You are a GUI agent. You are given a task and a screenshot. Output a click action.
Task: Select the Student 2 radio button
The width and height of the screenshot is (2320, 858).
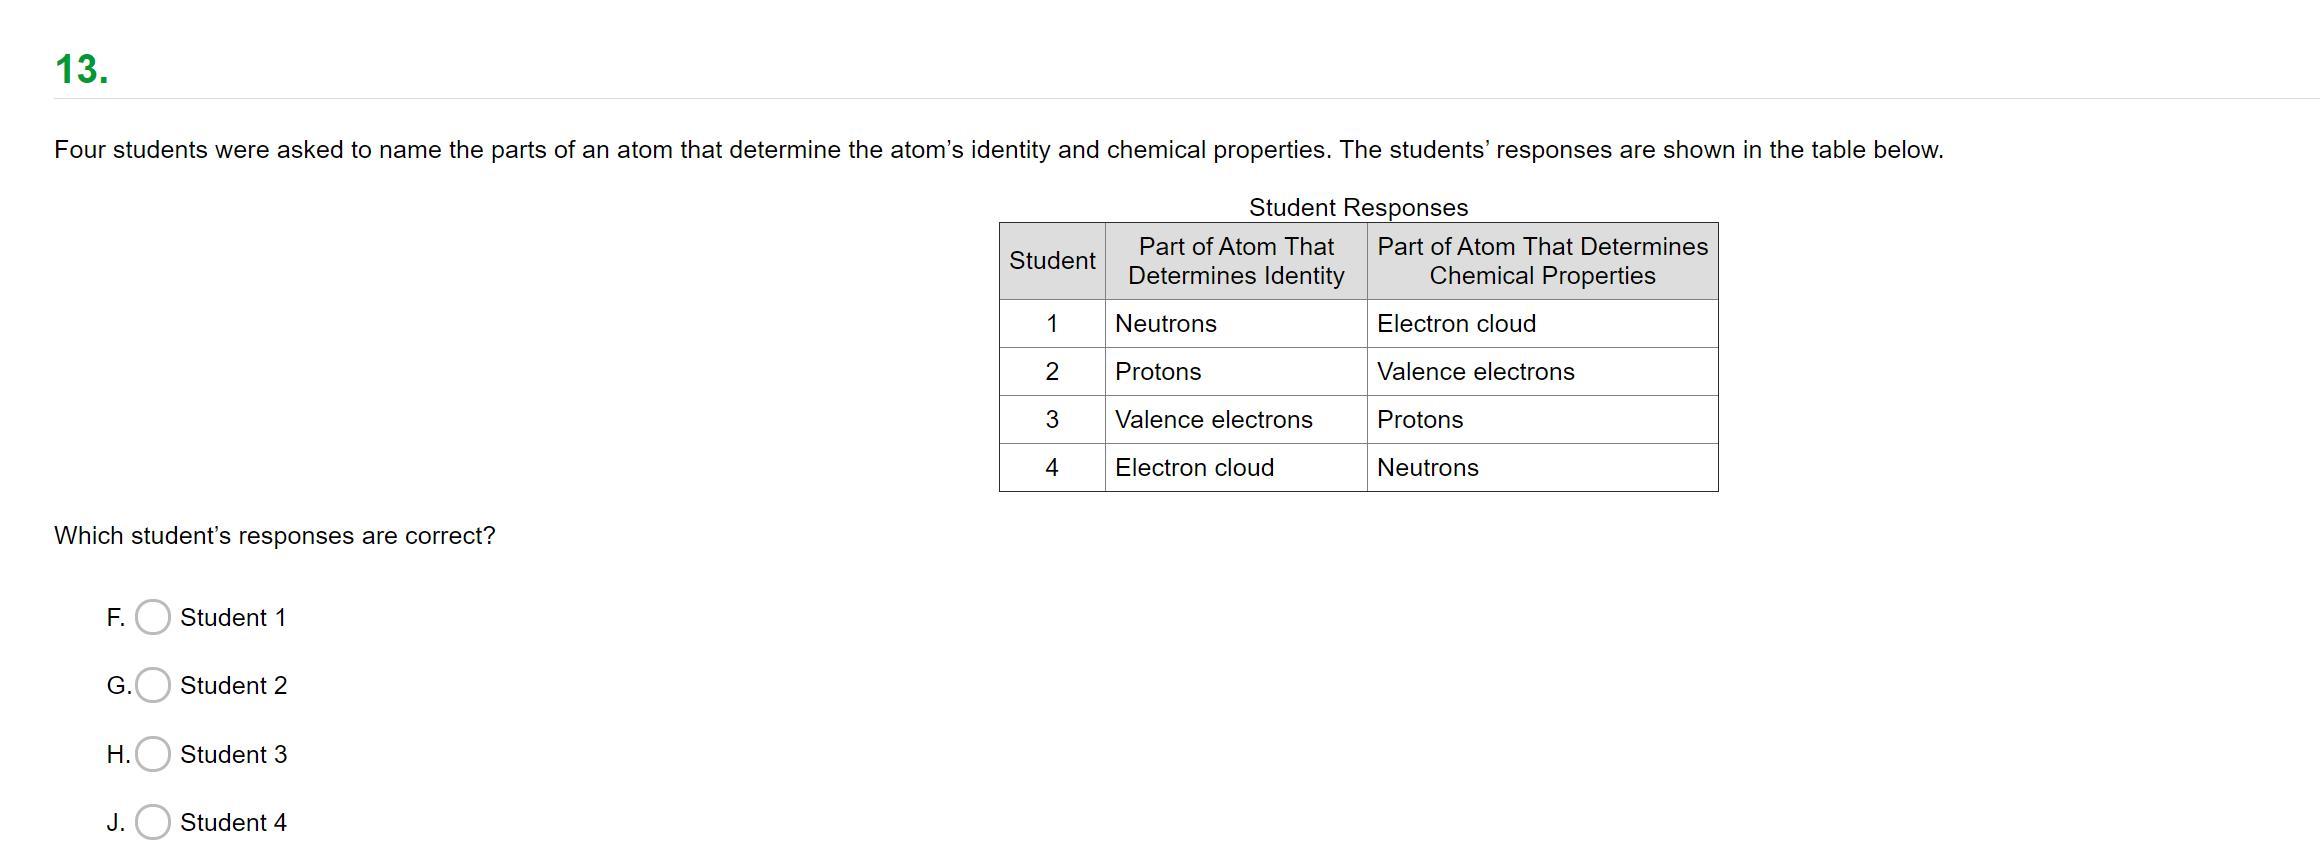pos(152,685)
